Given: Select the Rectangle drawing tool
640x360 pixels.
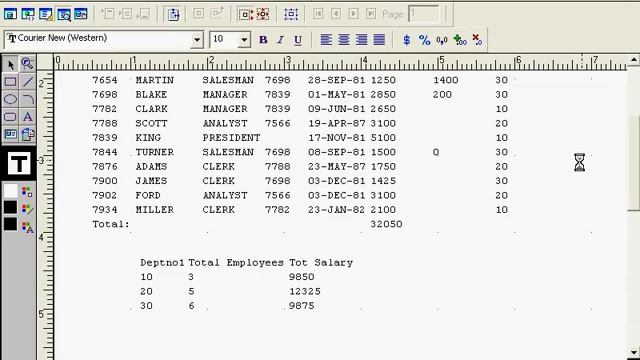Looking at the screenshot, I should pos(11,82).
